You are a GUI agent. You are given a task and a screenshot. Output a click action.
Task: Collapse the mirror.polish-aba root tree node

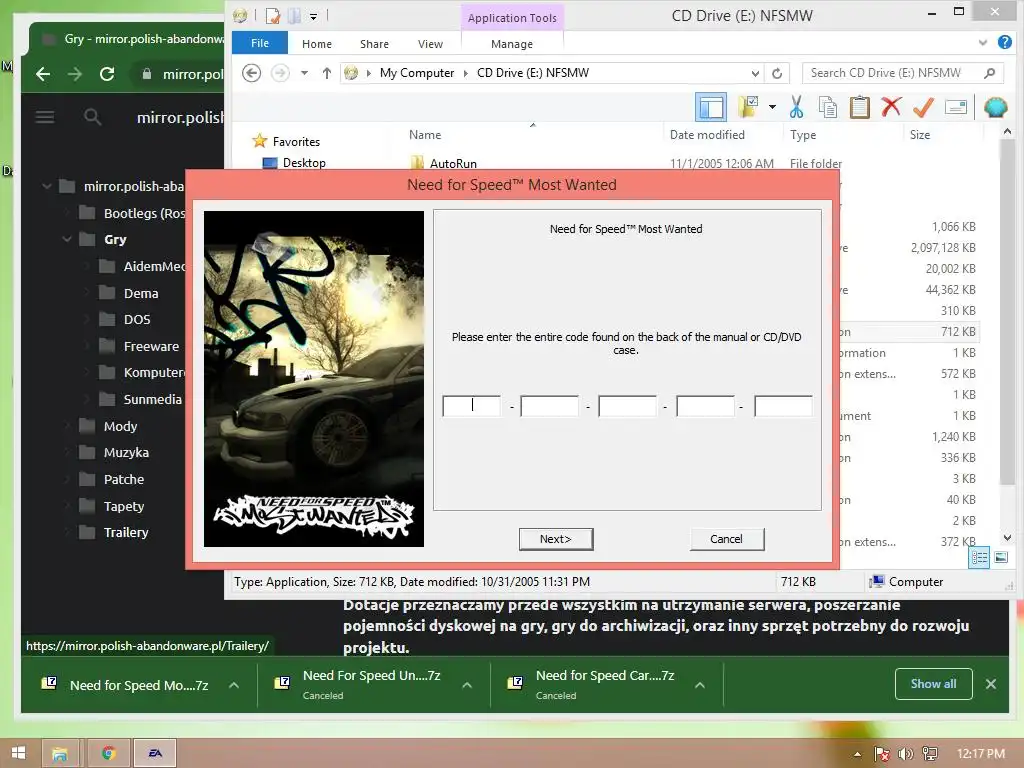tap(47, 186)
